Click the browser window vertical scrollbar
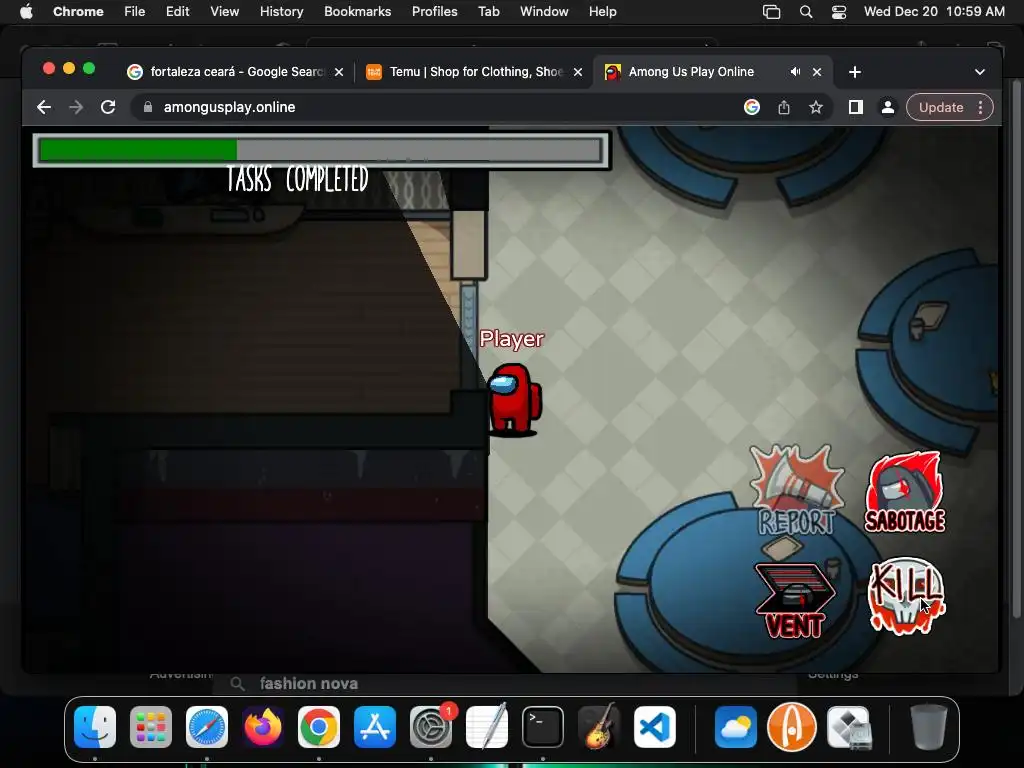Screen dimensions: 1024x768 (x=1016, y=349)
